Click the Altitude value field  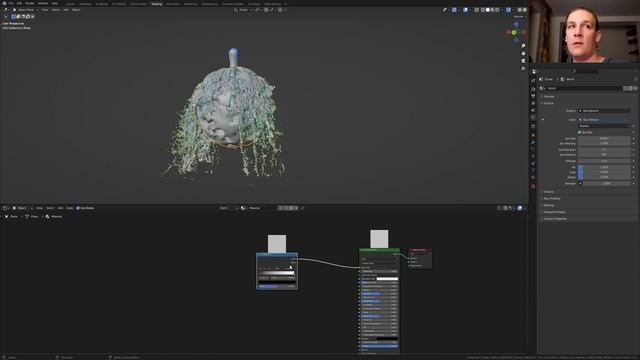604,161
